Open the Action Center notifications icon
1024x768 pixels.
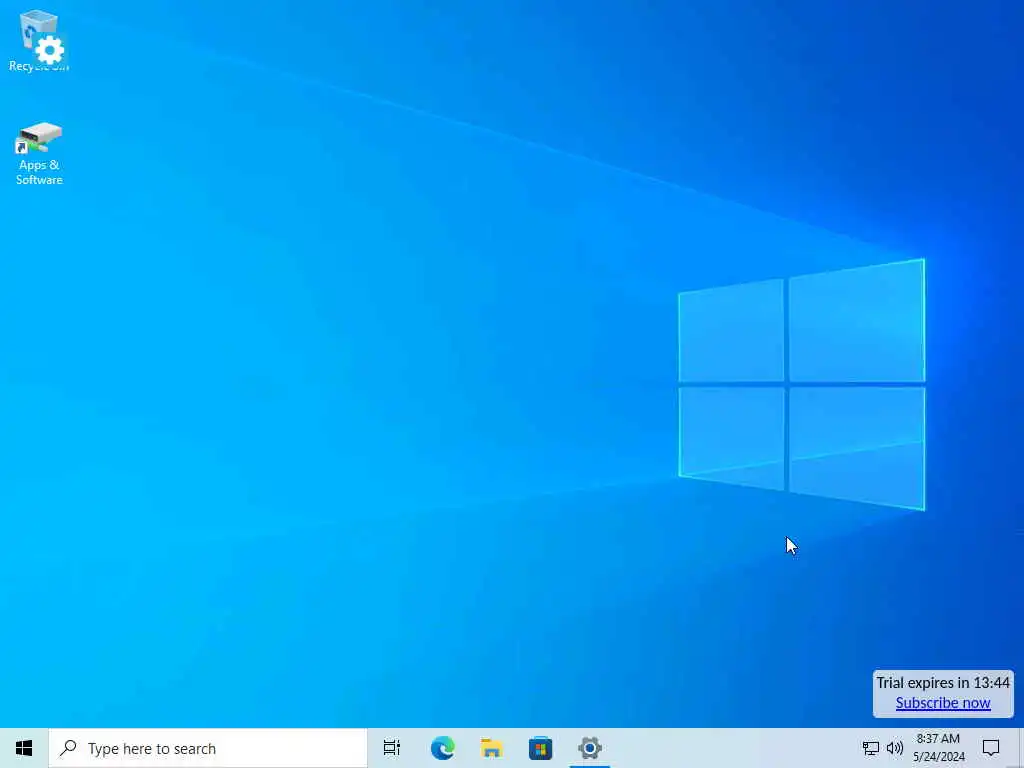tap(991, 748)
